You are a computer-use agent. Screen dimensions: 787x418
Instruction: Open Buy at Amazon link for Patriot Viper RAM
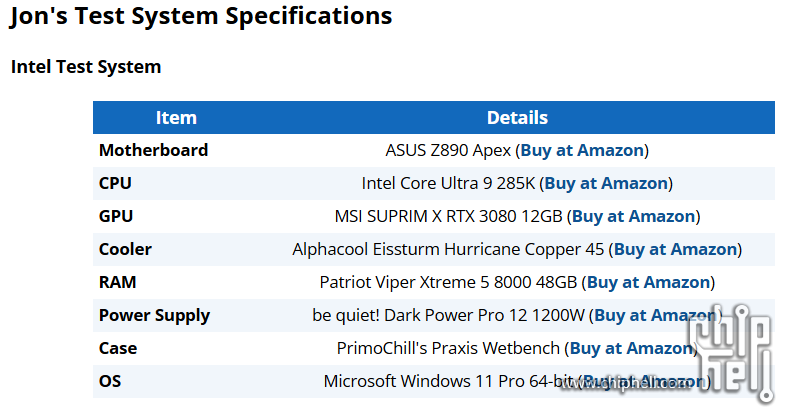(648, 282)
